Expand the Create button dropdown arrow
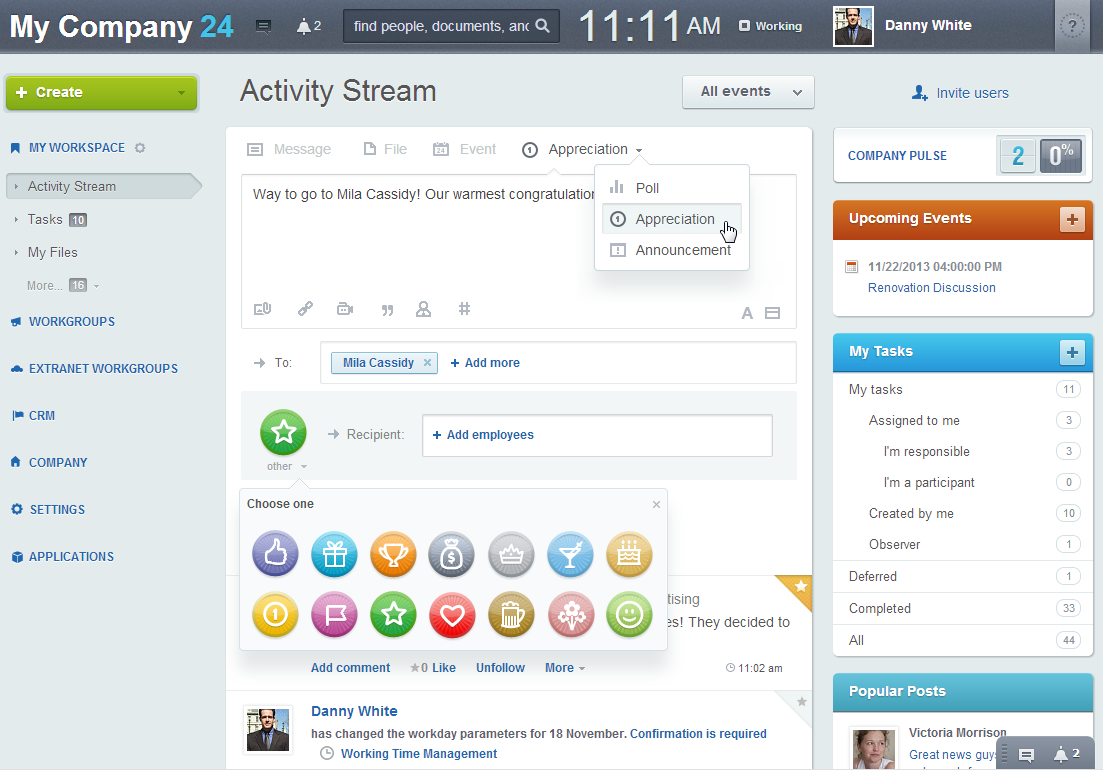Viewport: 1103px width, 770px height. [x=181, y=93]
